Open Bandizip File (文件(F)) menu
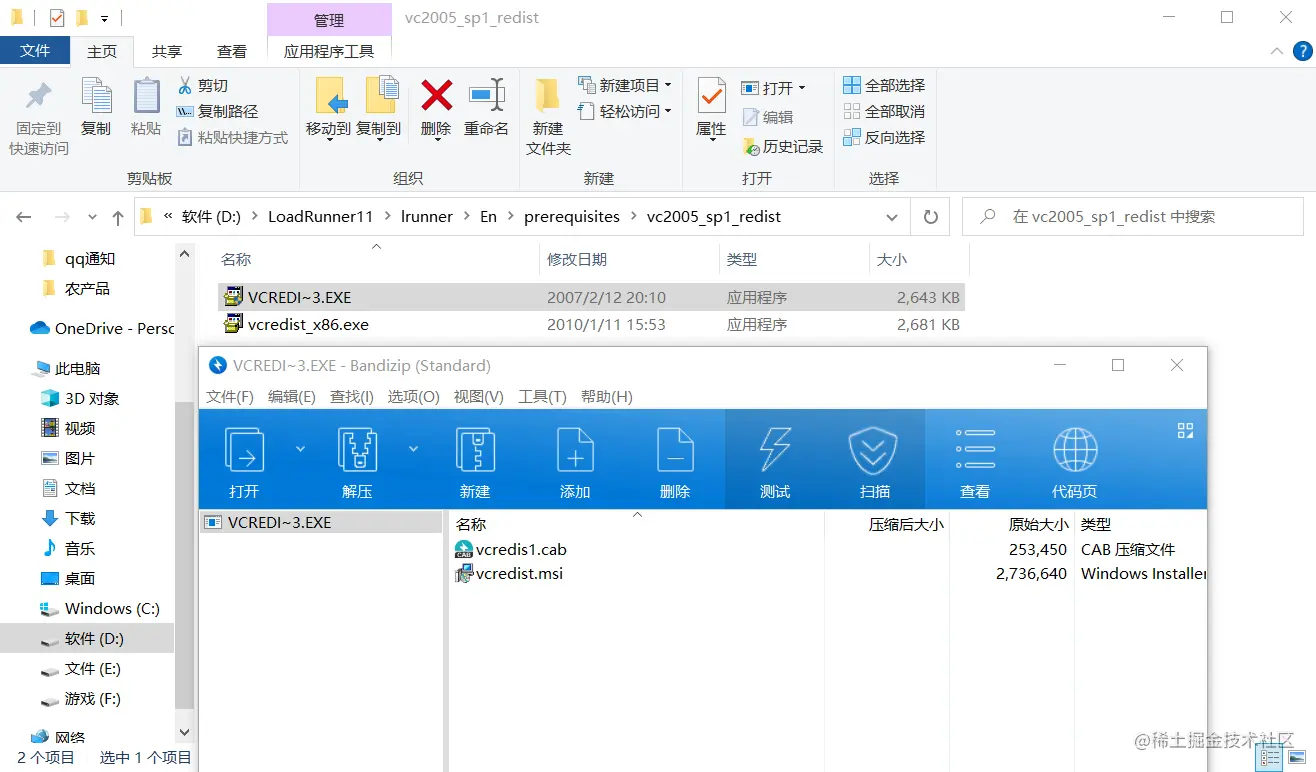 tap(230, 397)
